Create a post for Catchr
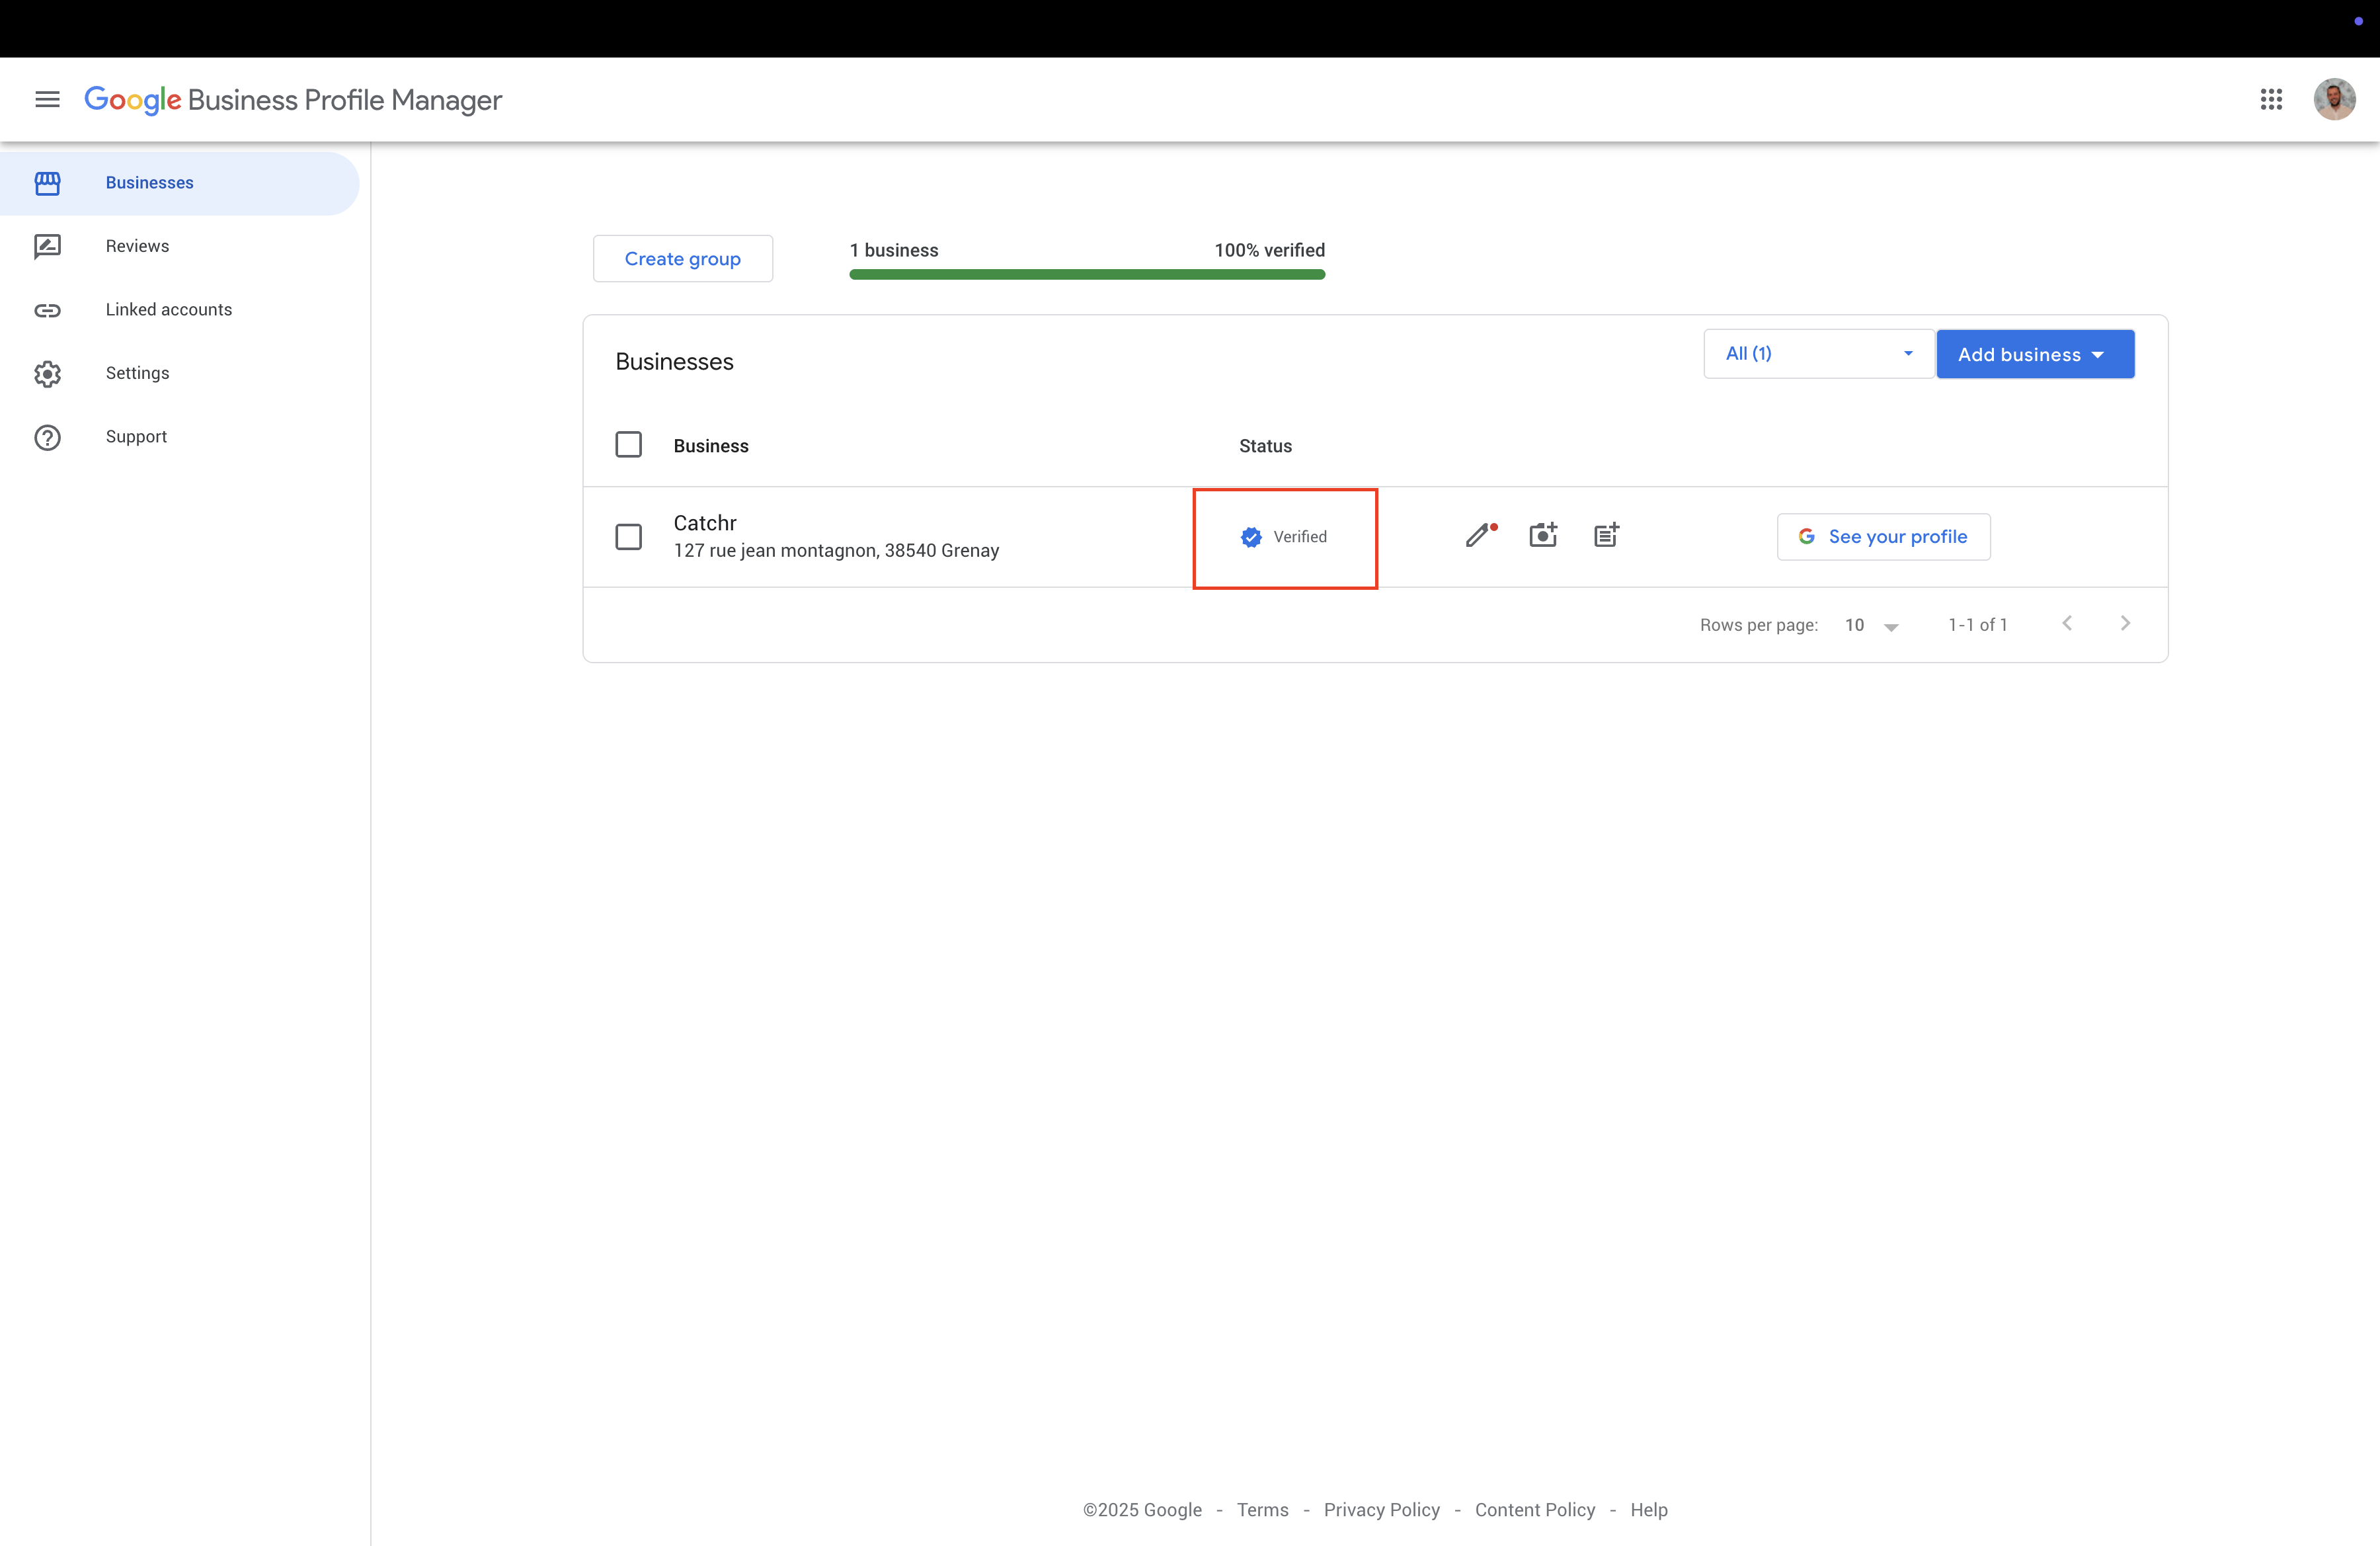 click(x=1606, y=535)
